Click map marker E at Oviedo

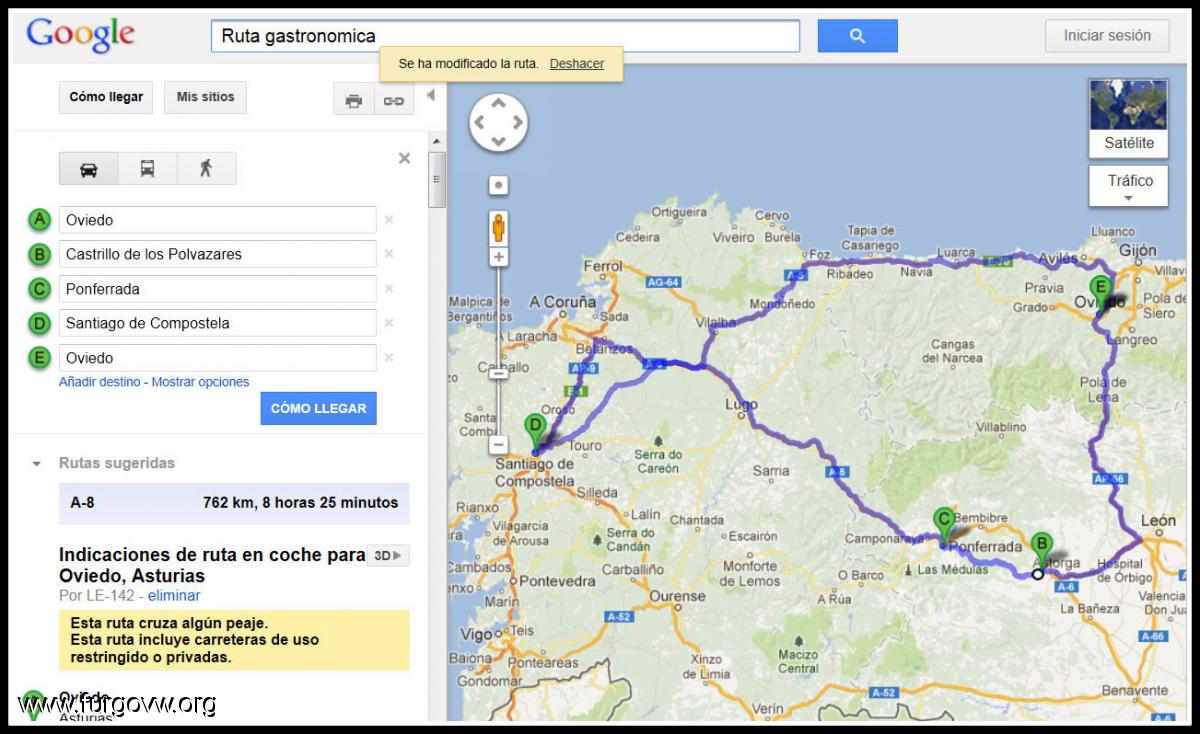click(1101, 293)
